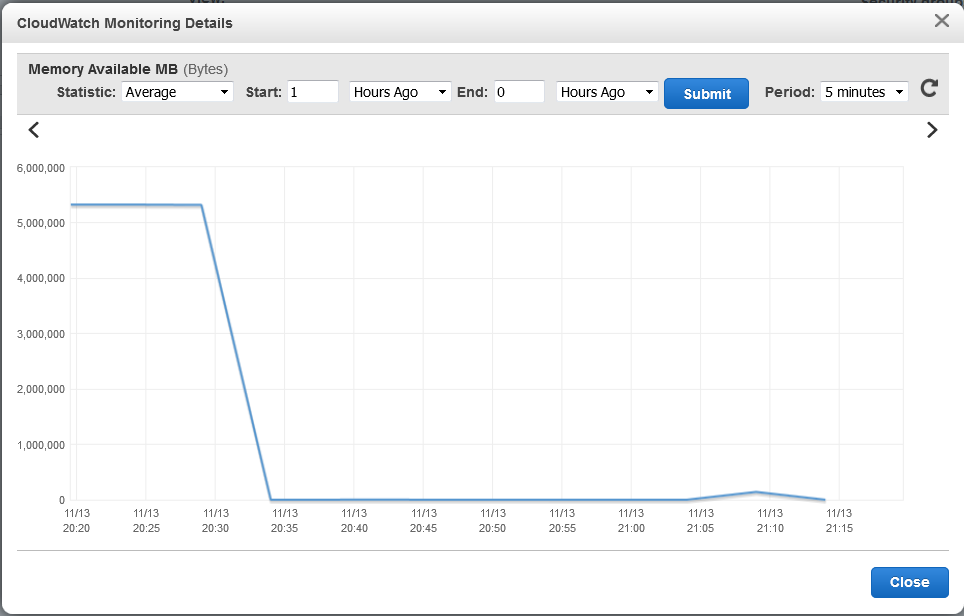The height and width of the screenshot is (616, 964).
Task: Click the 11/13 20:20 axis label
Action: click(77, 520)
